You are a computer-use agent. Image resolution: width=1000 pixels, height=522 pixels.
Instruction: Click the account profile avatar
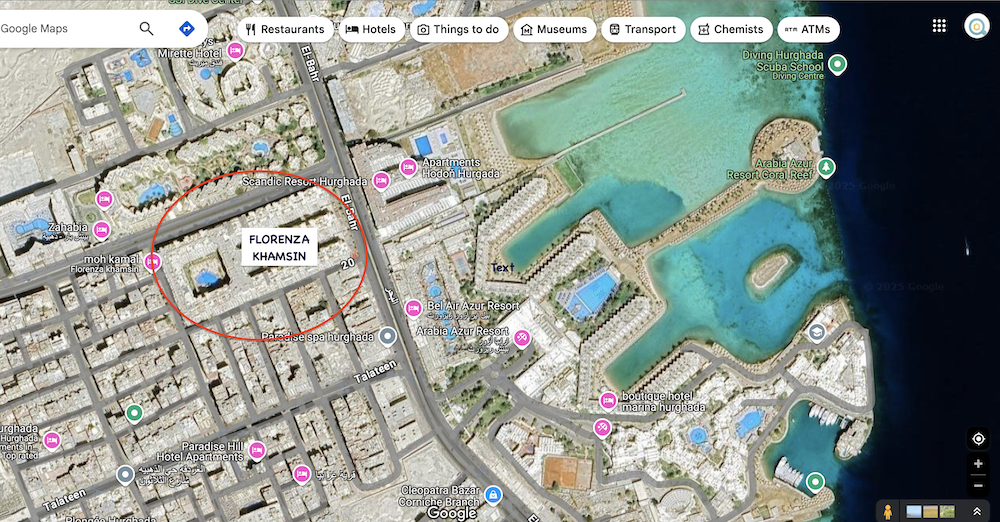pyautogui.click(x=976, y=26)
